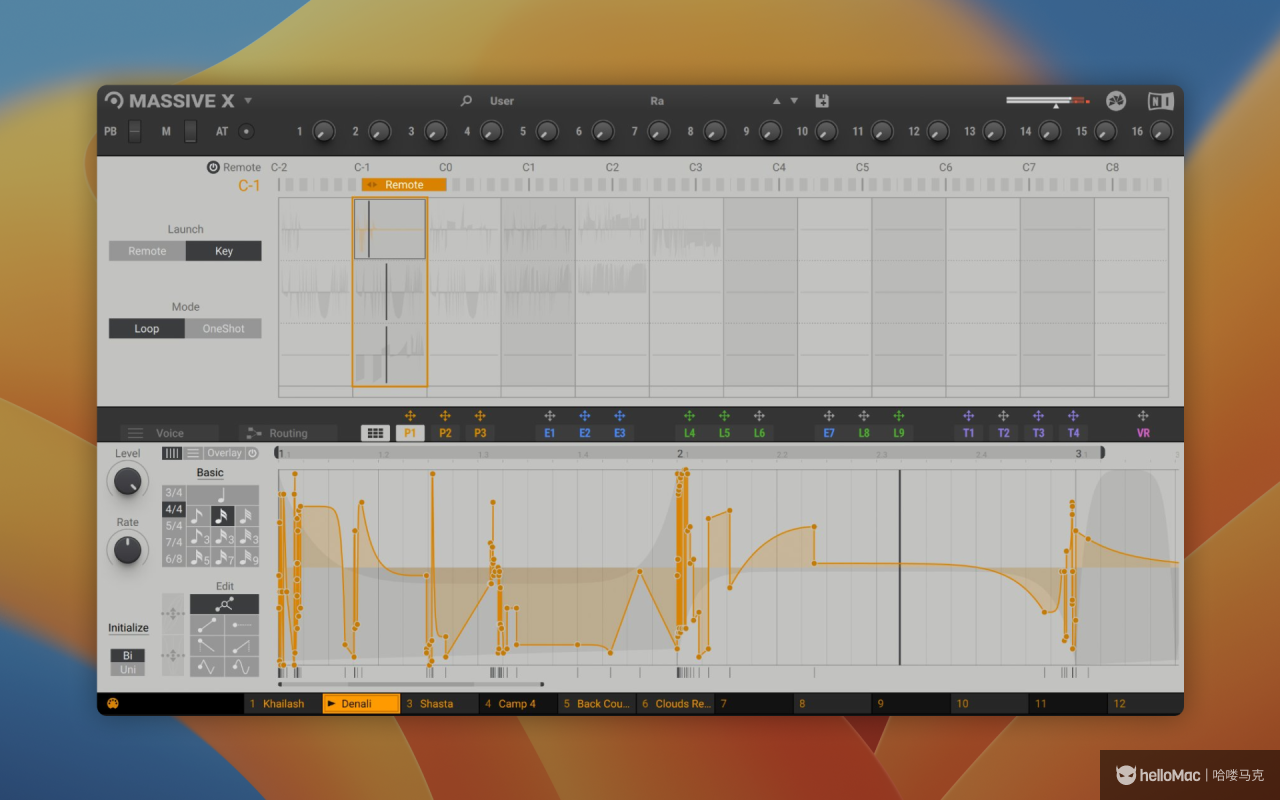Viewport: 1280px width, 800px height.
Task: Select the E1 envelope tab
Action: point(550,433)
